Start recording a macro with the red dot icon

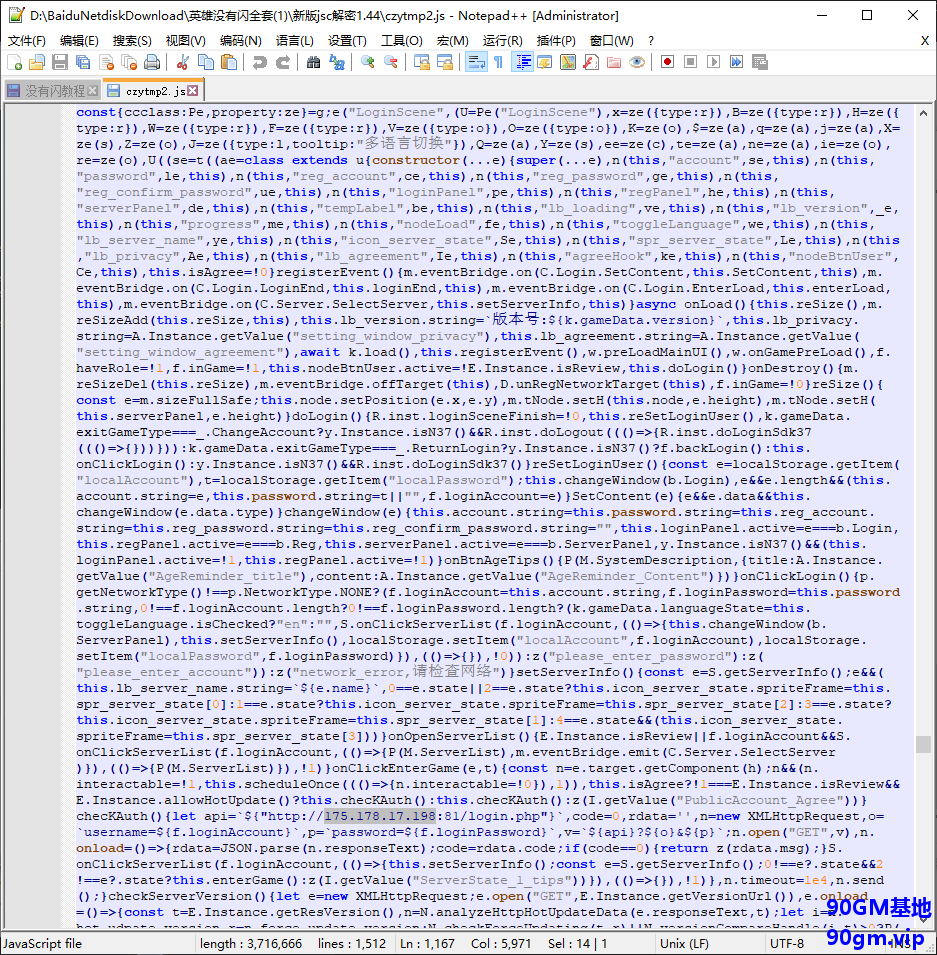667,62
